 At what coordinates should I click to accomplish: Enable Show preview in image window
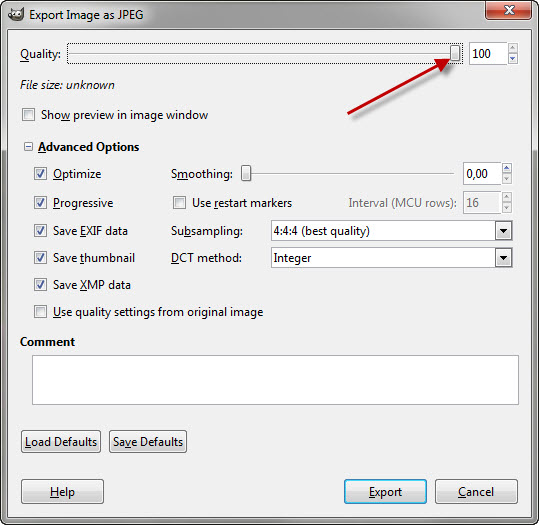coord(29,115)
